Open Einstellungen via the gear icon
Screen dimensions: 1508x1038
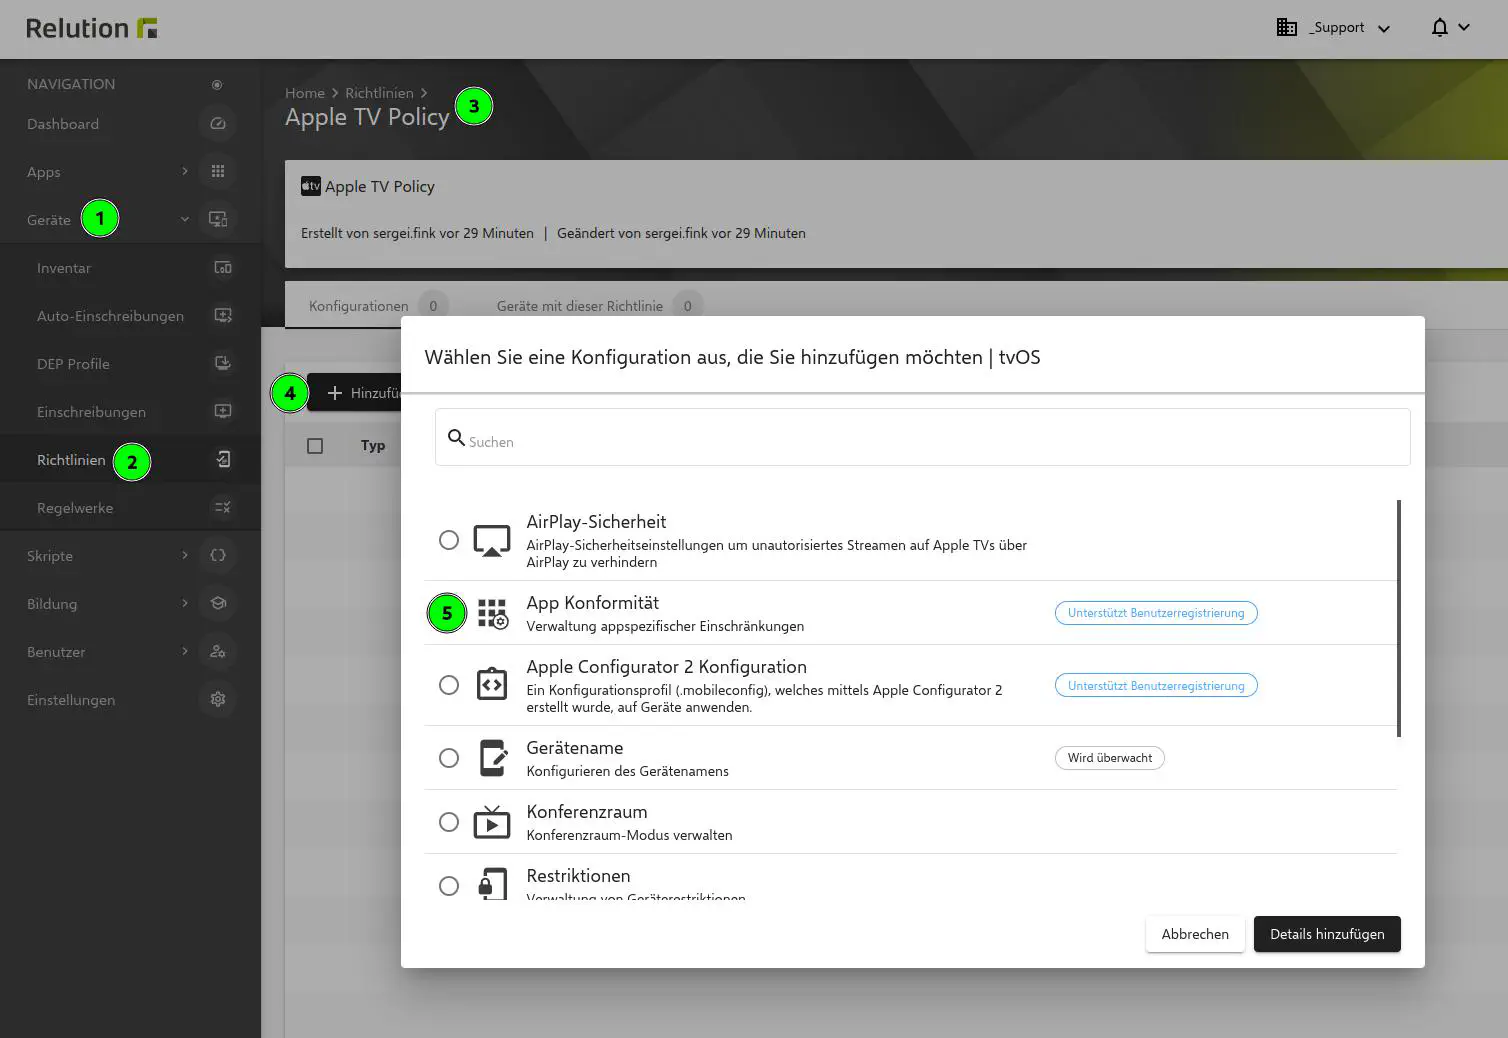[217, 699]
